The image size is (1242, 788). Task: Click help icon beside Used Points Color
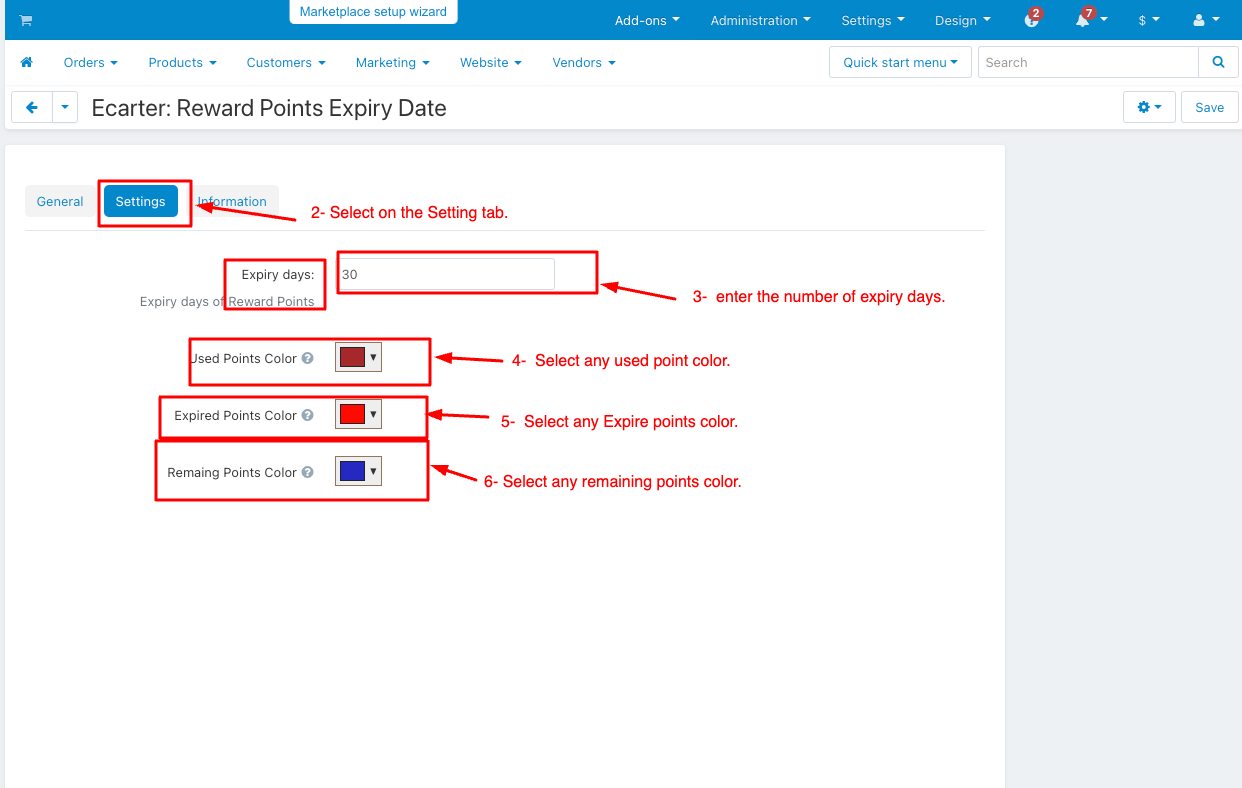point(308,358)
